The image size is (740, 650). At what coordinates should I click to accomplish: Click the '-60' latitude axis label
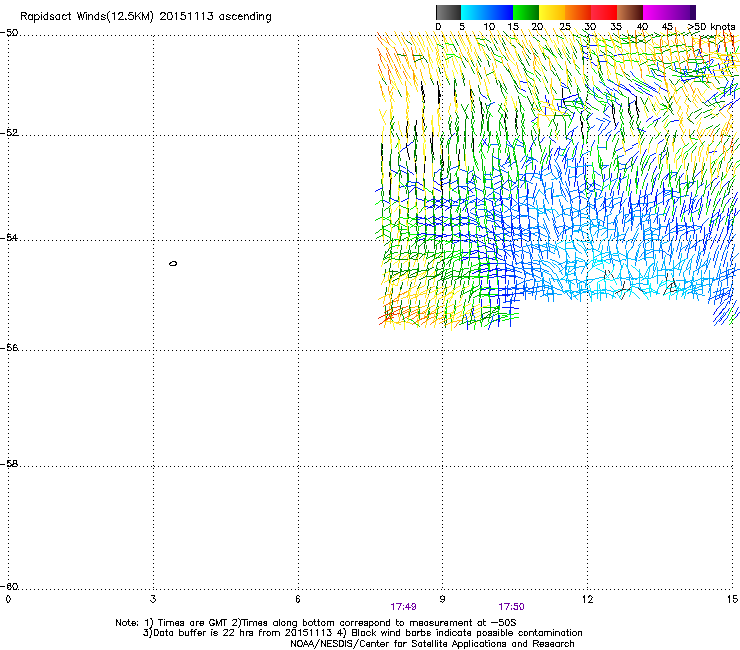click(x=9, y=586)
